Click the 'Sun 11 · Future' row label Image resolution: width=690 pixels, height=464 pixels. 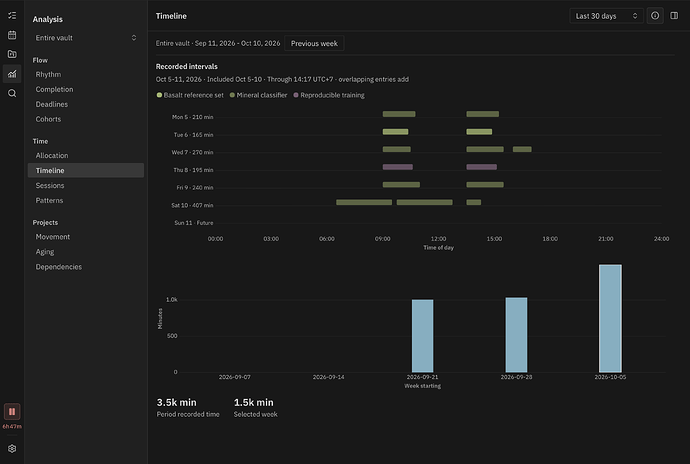click(x=194, y=223)
